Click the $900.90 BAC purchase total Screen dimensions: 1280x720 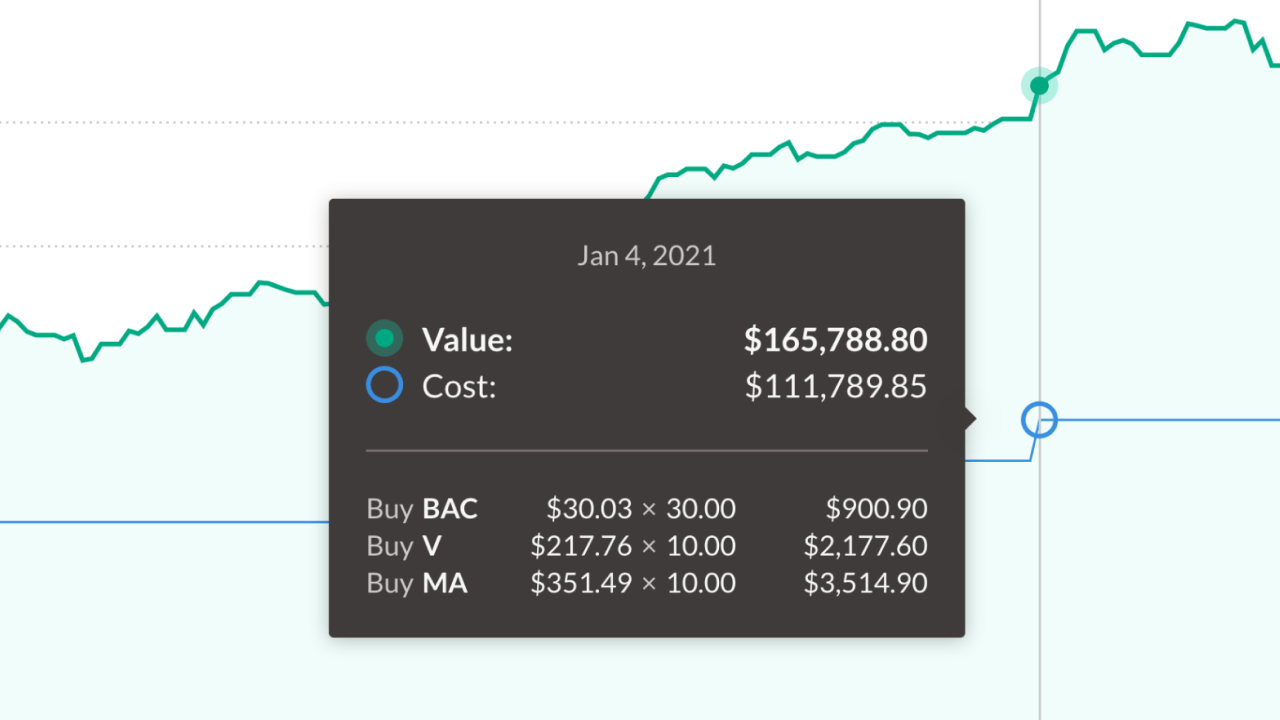pyautogui.click(x=876, y=509)
